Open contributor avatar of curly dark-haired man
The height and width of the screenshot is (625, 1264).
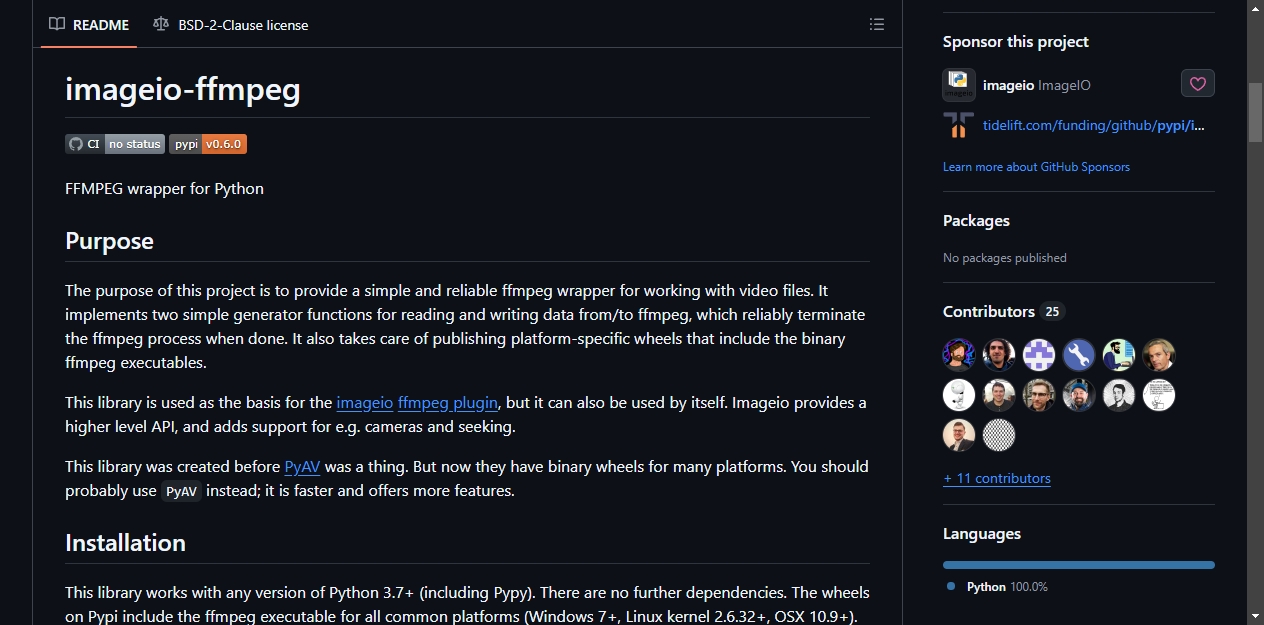tap(999, 355)
